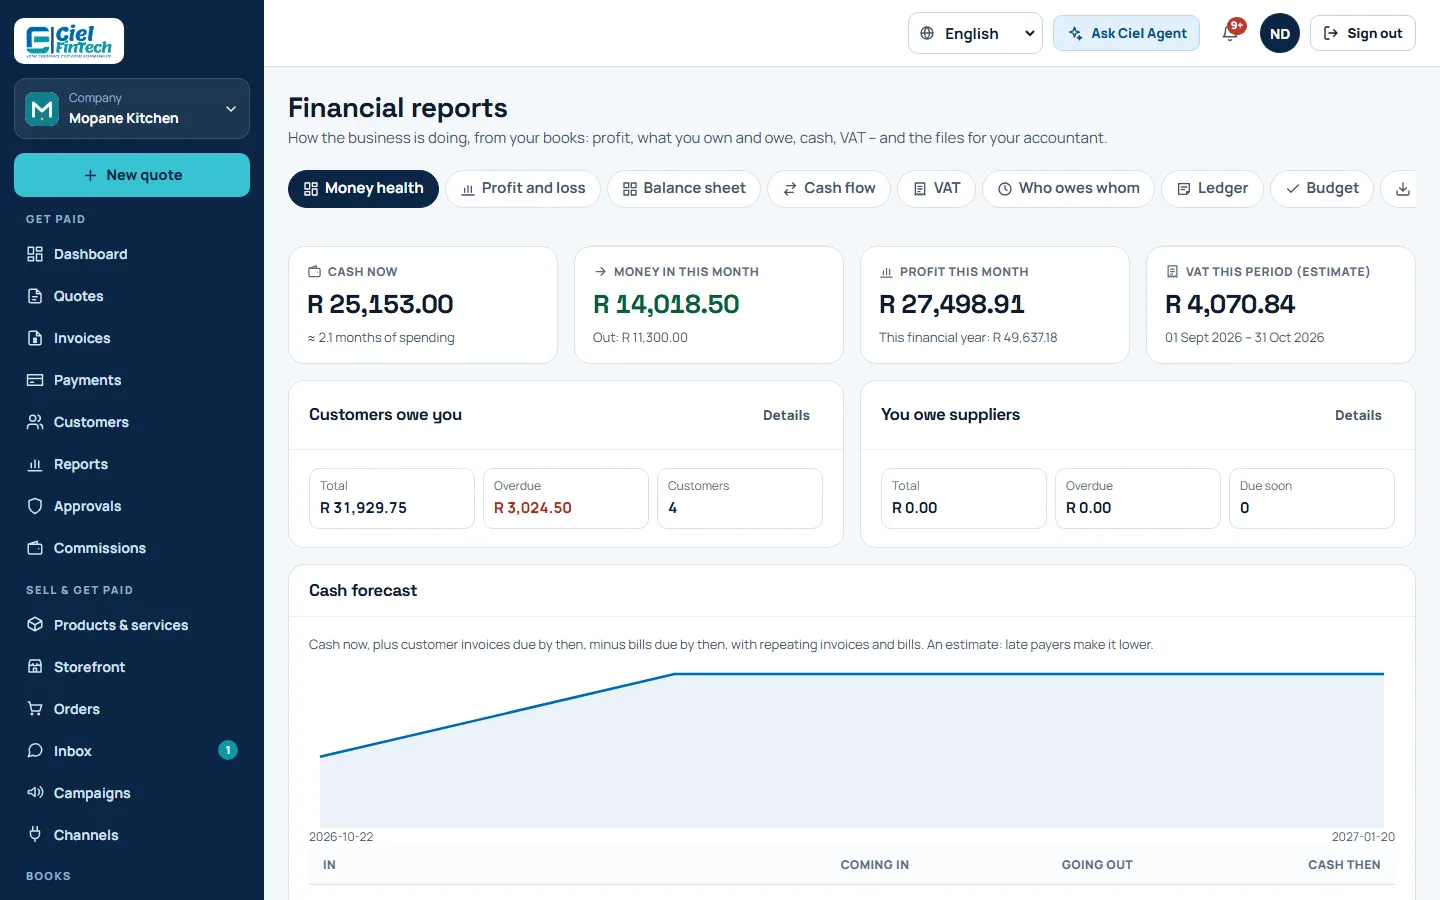Open Campaigns in sidebar

(x=132, y=793)
